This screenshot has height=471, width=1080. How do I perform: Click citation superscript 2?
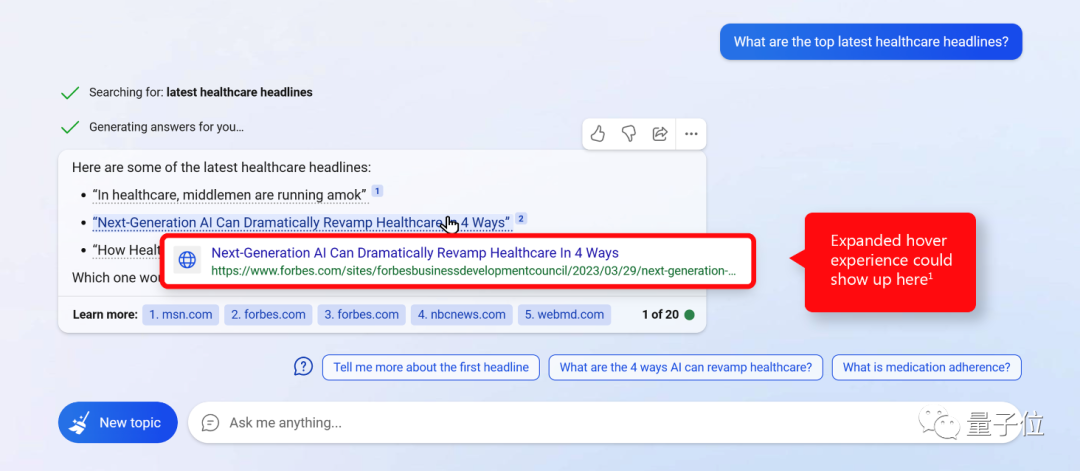[x=521, y=218]
